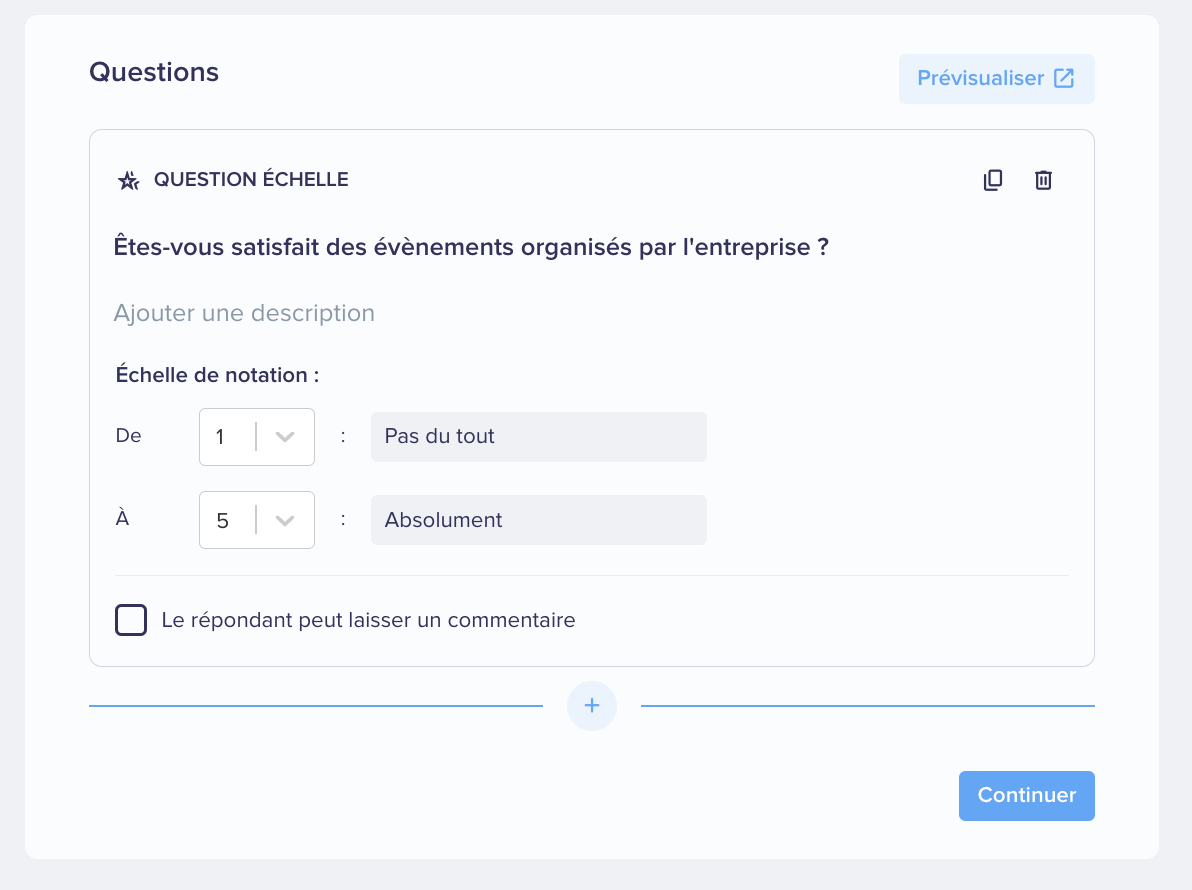Image resolution: width=1192 pixels, height=890 pixels.
Task: Open the De scale dropdown arrow
Action: 285,437
